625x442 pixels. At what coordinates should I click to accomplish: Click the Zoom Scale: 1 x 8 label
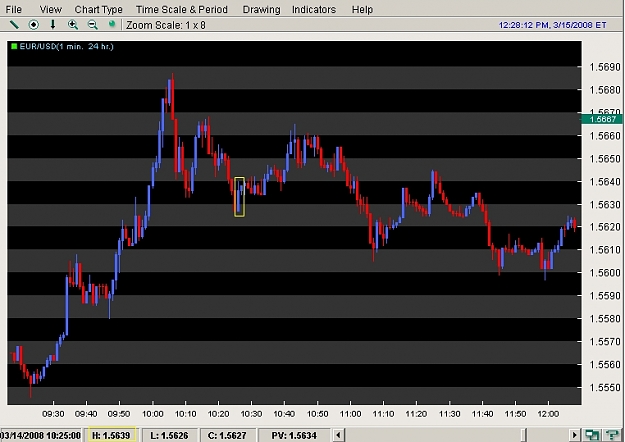tap(166, 25)
